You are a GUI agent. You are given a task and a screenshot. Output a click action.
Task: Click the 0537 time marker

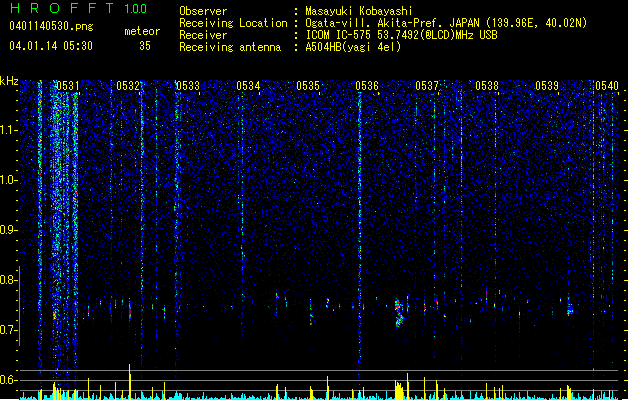(x=427, y=86)
